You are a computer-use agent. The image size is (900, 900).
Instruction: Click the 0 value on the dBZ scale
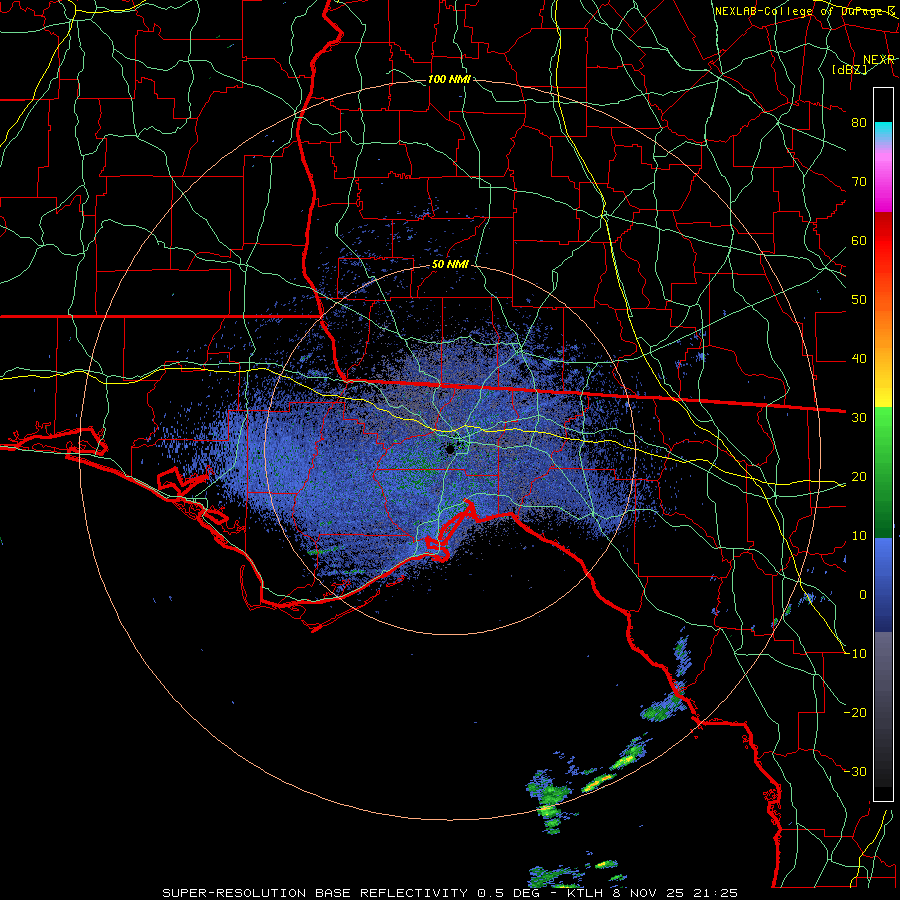863,595
